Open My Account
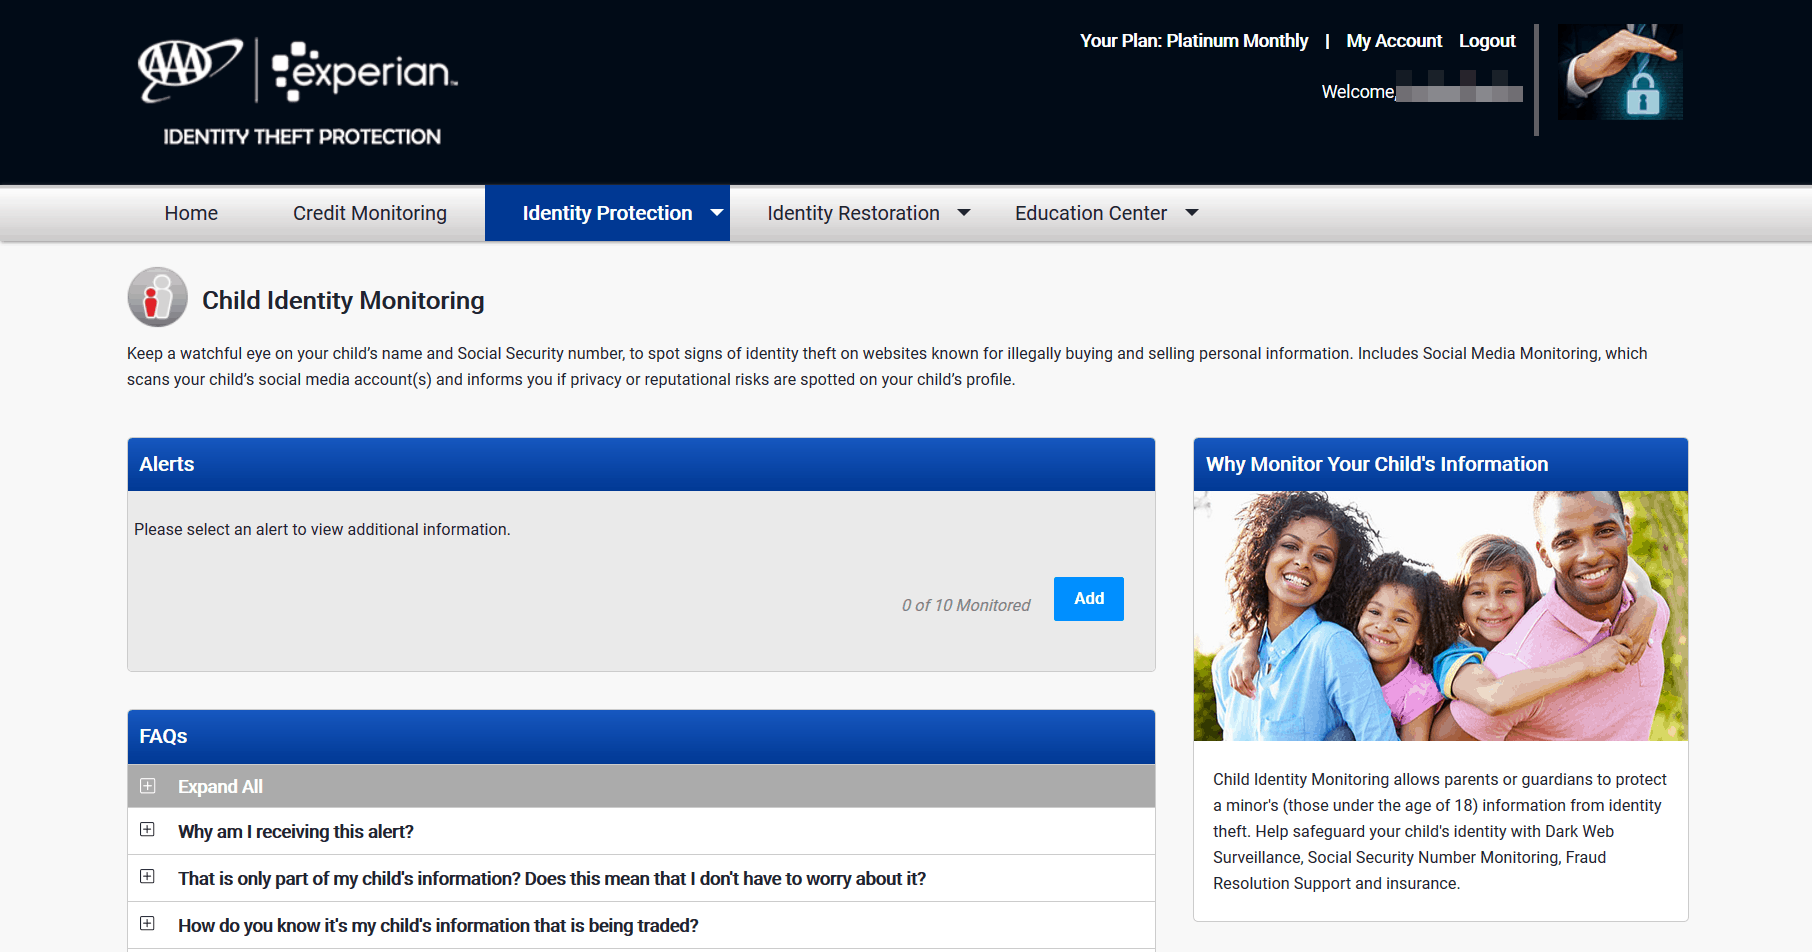 click(1394, 41)
